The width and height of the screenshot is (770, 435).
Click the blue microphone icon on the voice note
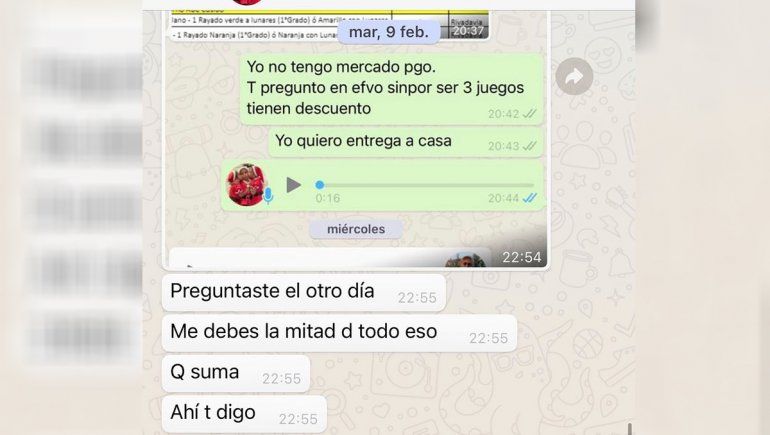click(x=268, y=195)
